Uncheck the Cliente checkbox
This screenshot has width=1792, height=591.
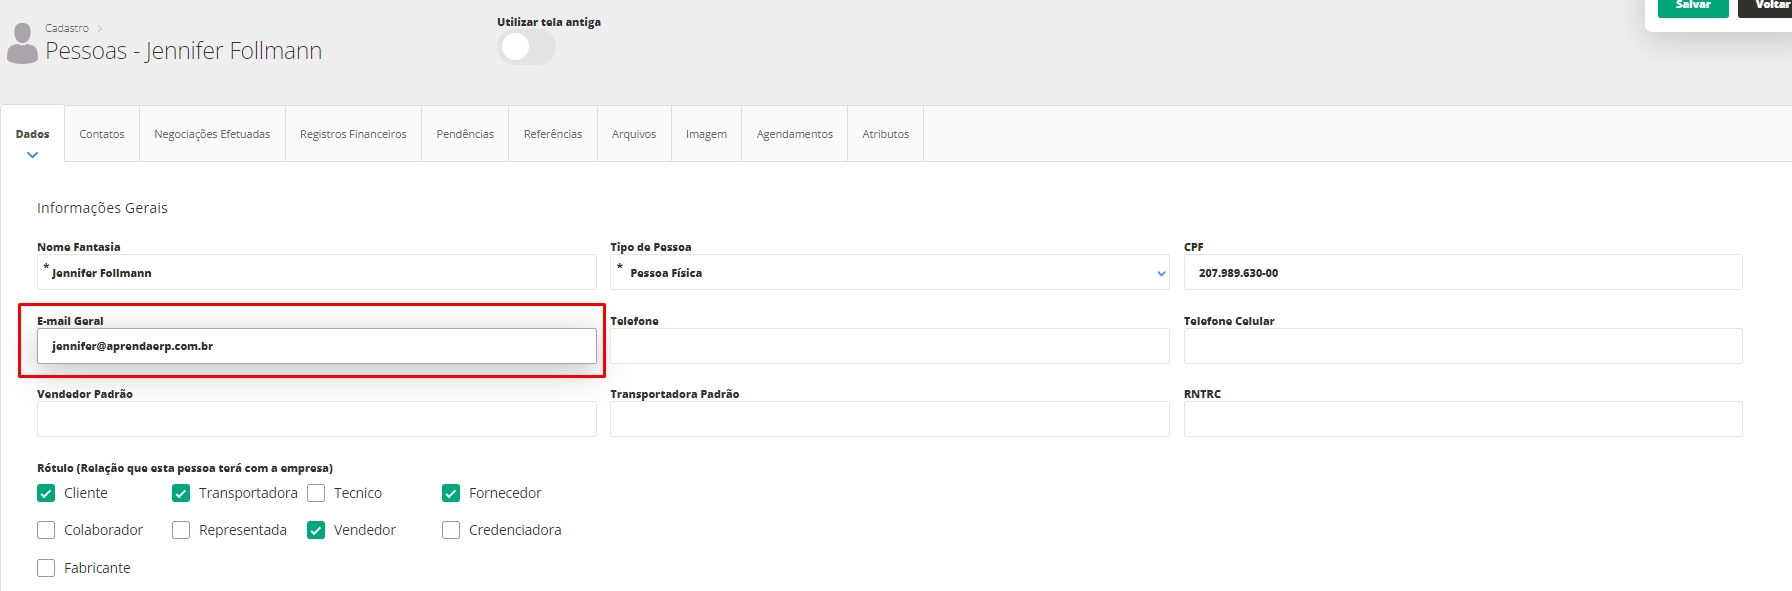(x=46, y=493)
